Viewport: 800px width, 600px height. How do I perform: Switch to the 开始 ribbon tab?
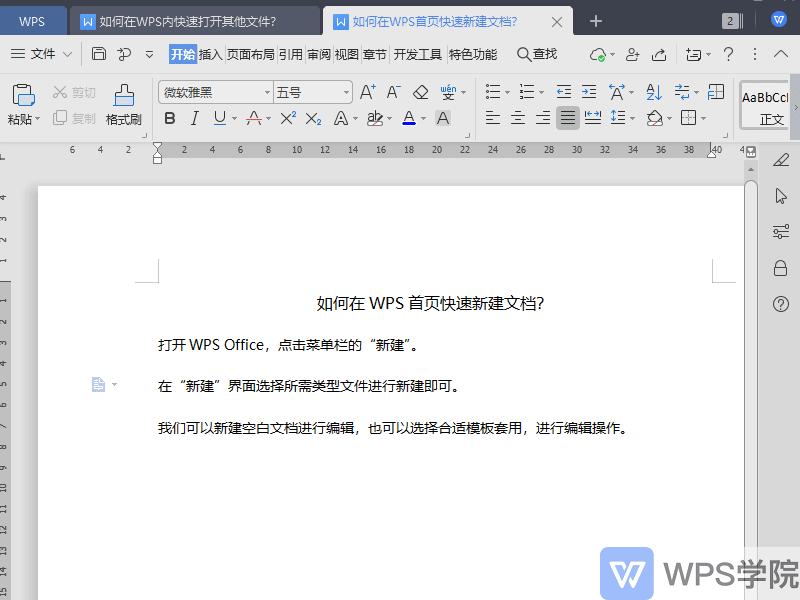[x=183, y=54]
